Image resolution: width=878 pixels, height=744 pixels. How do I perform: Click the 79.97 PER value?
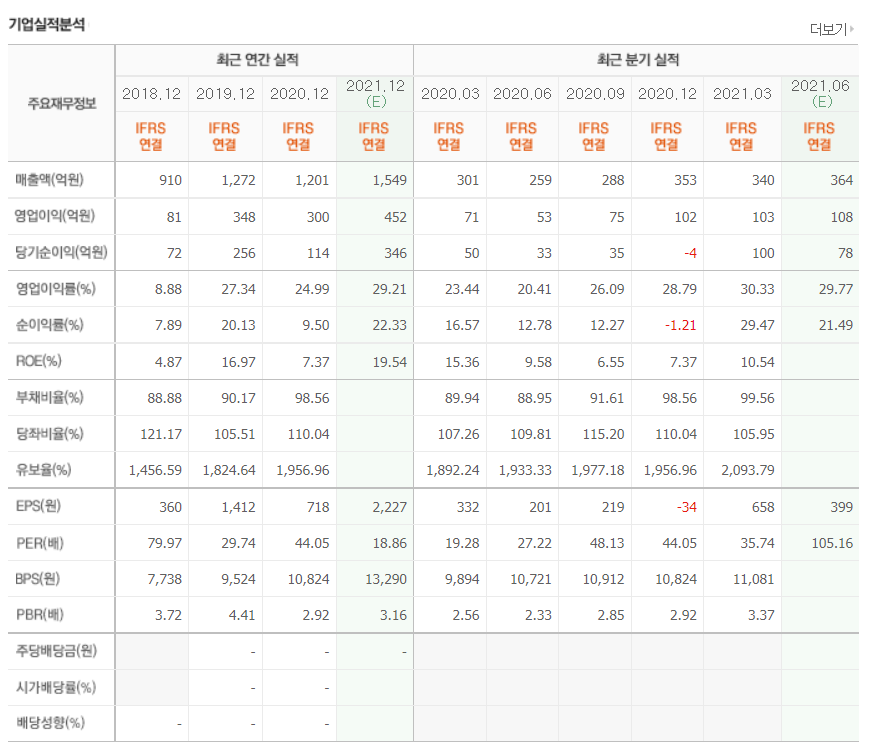click(x=165, y=543)
